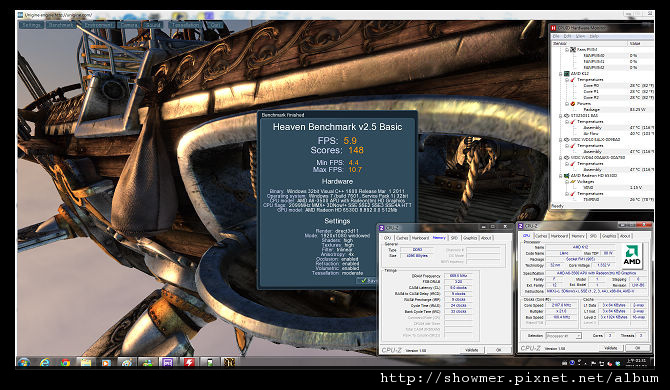Switch to the Mainboard tab in the left CPU-Z window
This screenshot has height=390, width=670.
pos(420,238)
